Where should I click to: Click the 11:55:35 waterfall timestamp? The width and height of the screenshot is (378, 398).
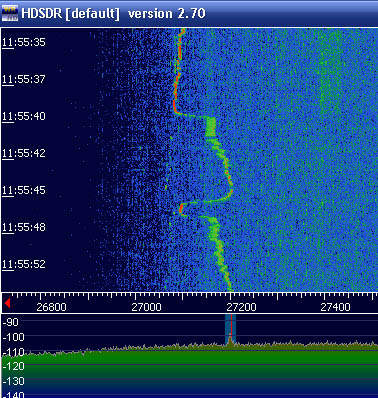point(24,42)
